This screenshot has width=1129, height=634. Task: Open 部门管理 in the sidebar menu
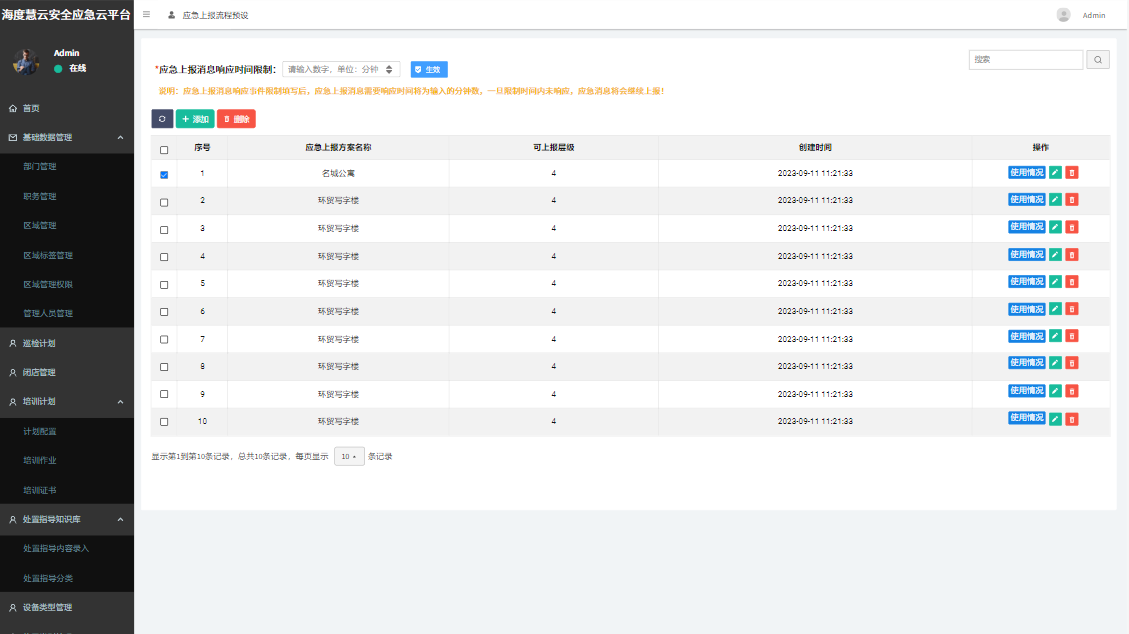[40, 167]
